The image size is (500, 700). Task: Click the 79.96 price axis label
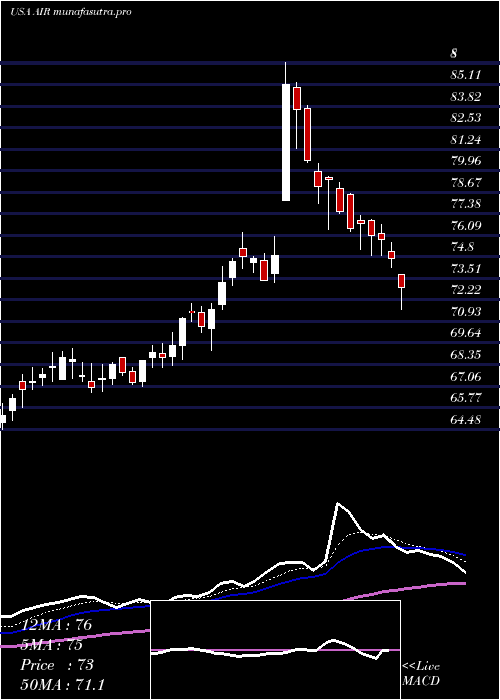pyautogui.click(x=466, y=161)
